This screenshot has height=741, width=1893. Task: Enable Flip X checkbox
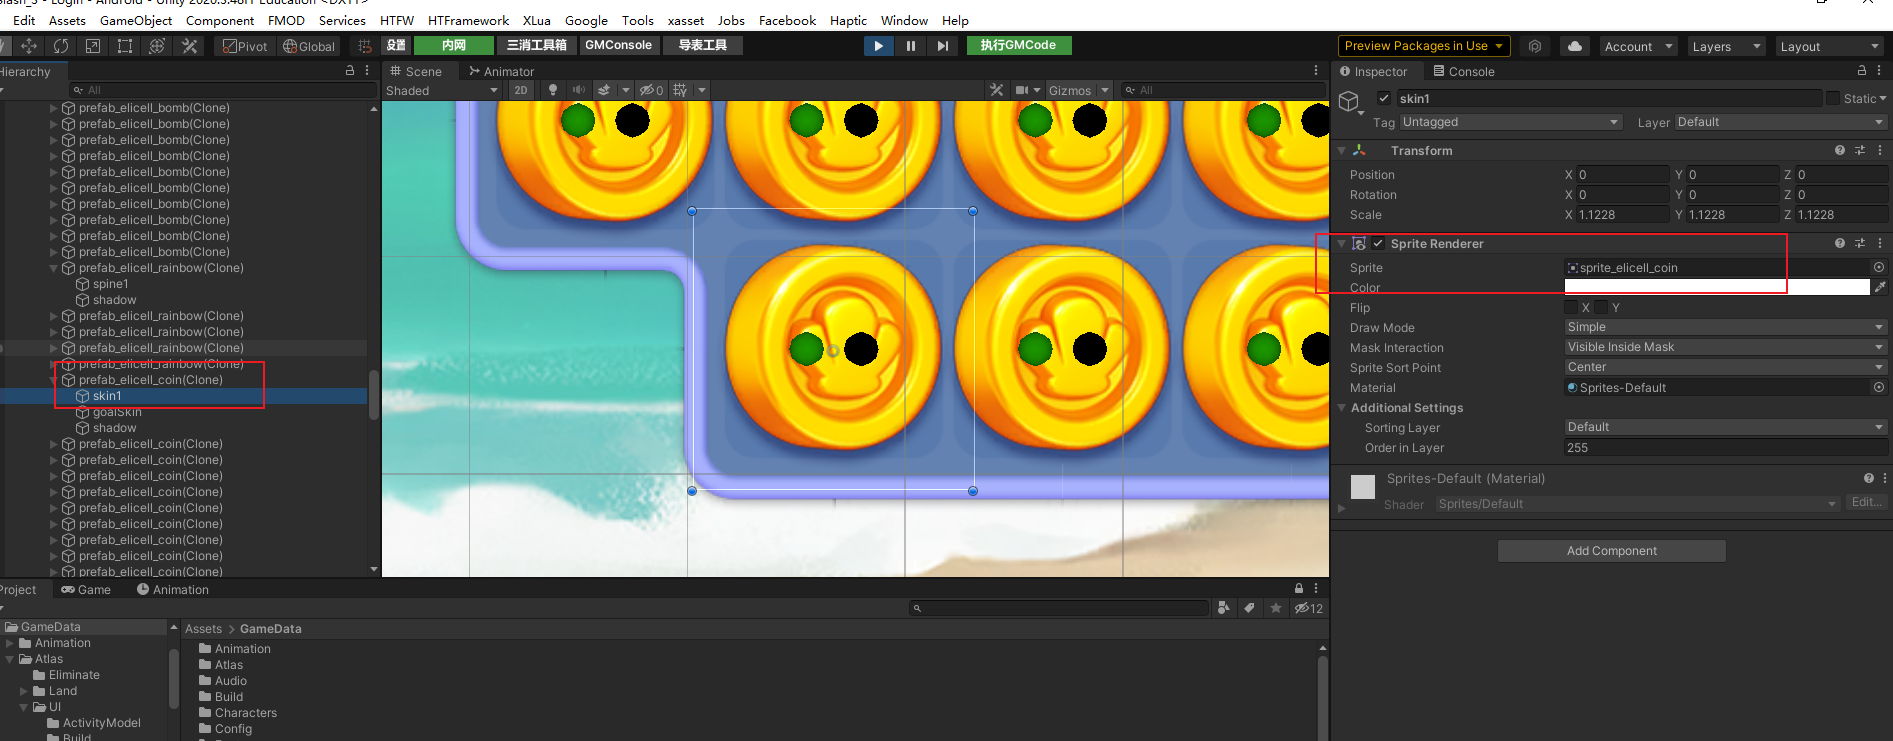tap(1571, 307)
